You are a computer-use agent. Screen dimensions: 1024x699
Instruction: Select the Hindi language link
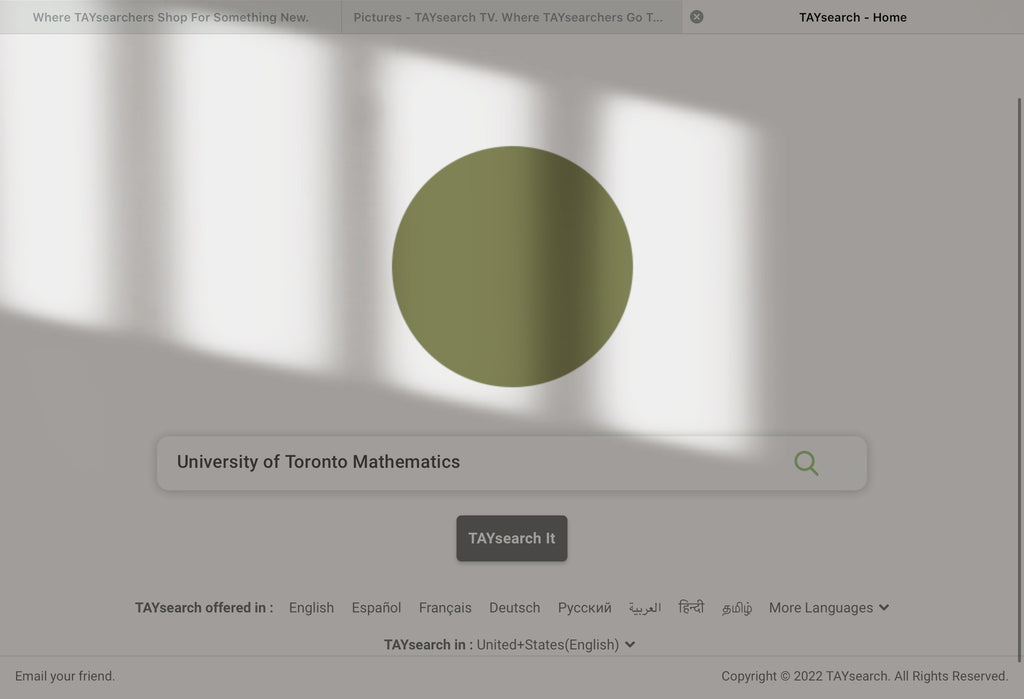click(x=691, y=608)
